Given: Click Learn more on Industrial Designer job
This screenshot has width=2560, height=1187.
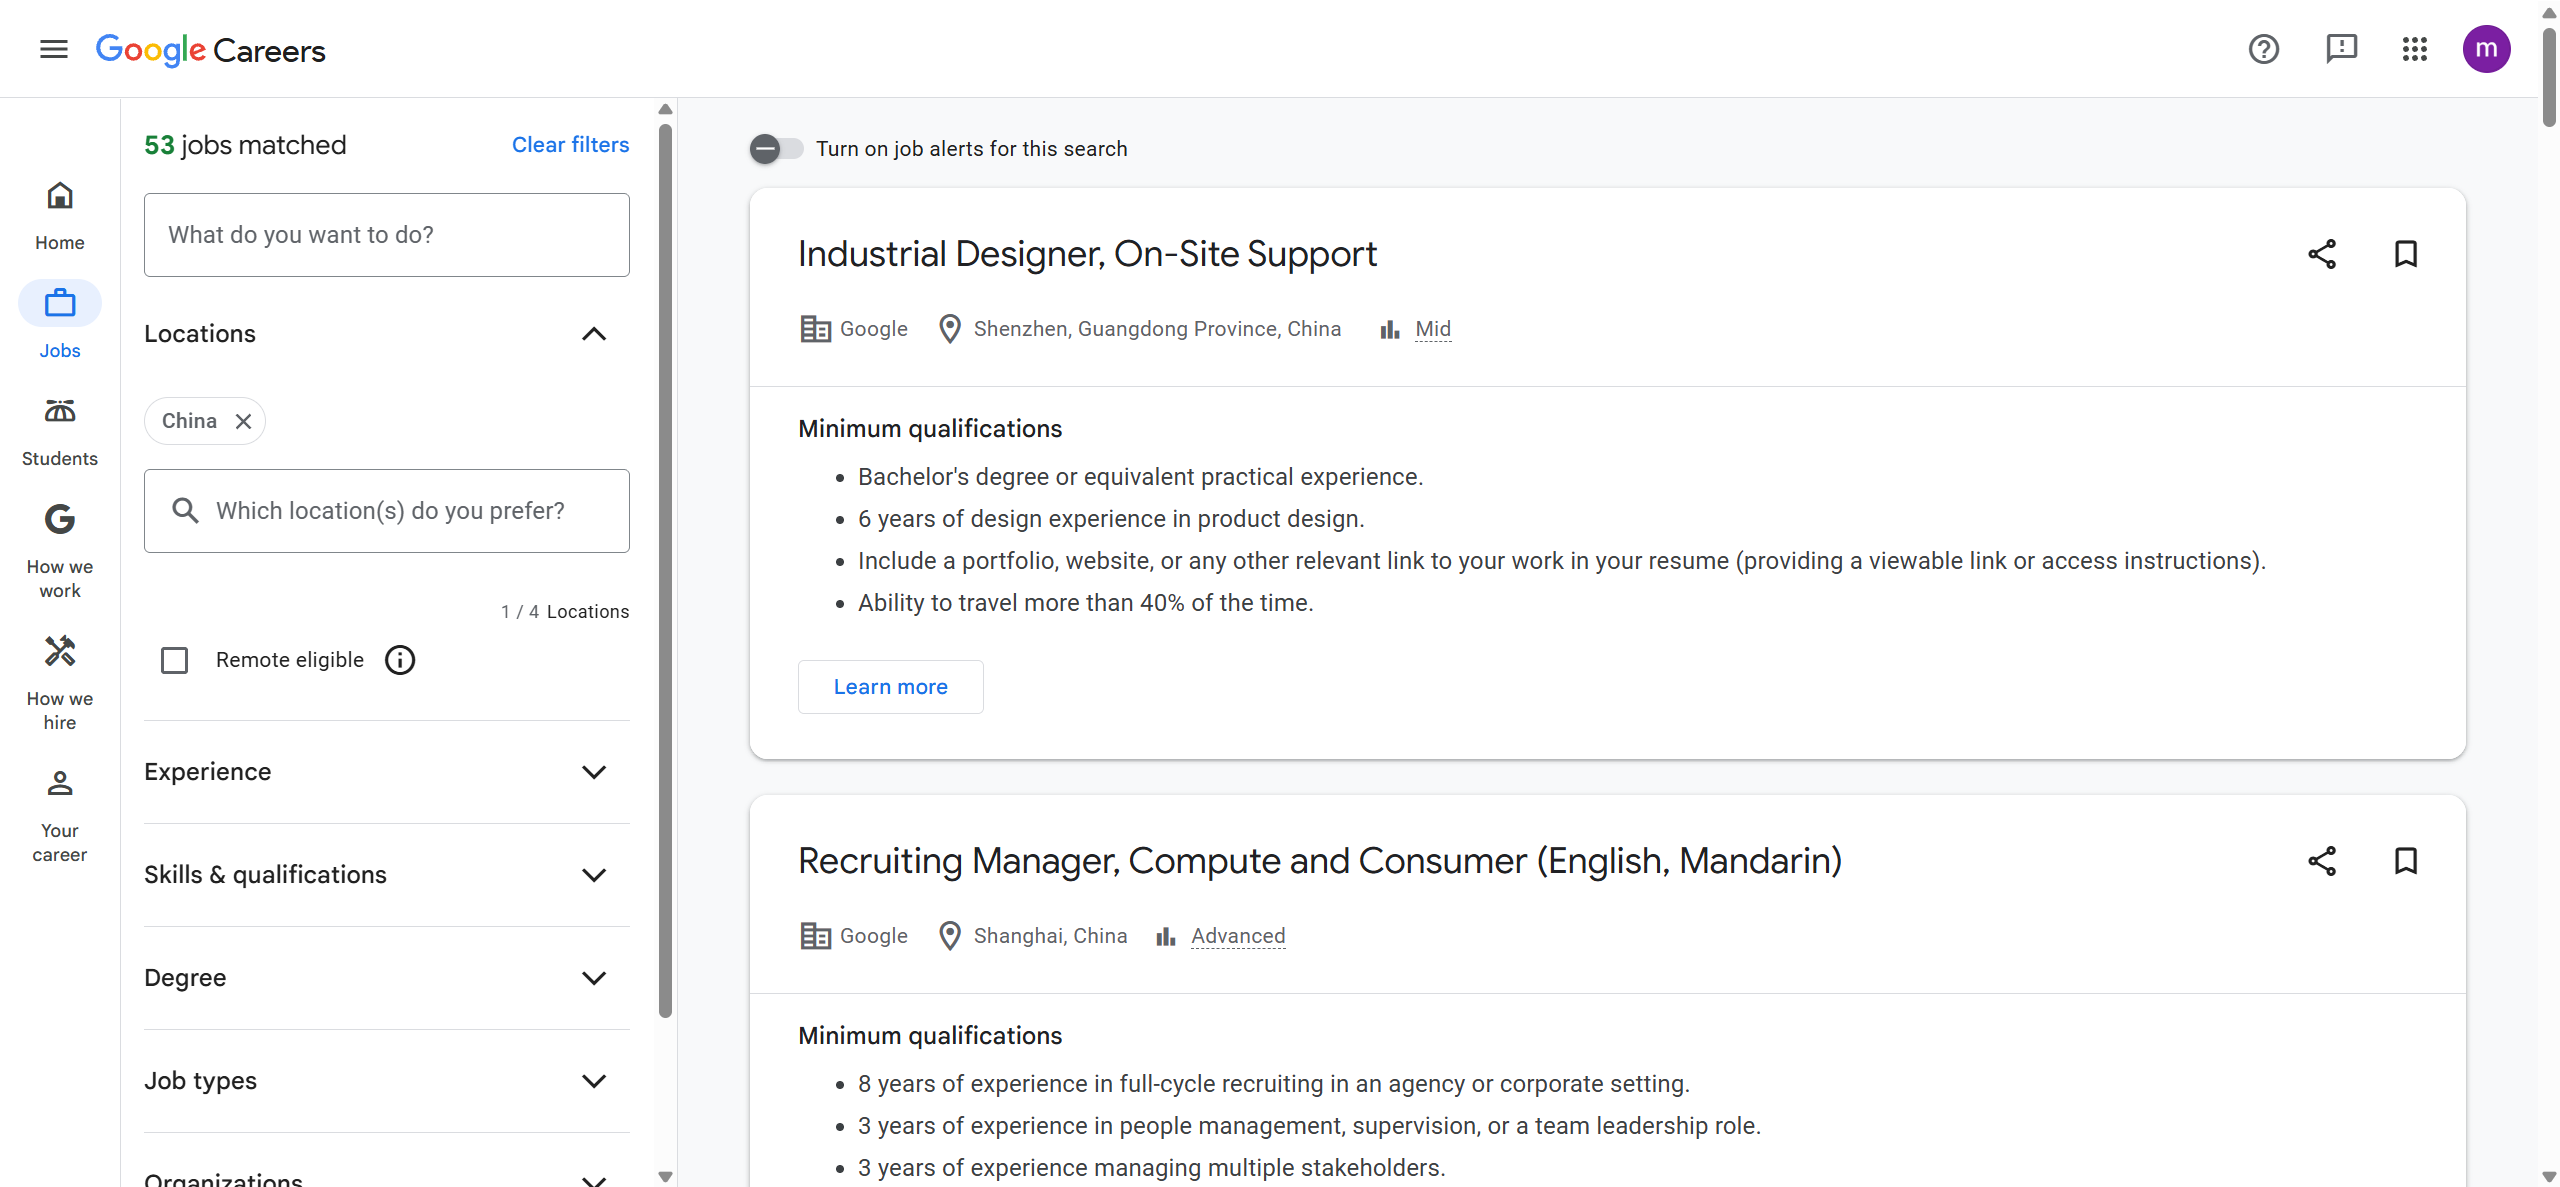Looking at the screenshot, I should pos(890,687).
